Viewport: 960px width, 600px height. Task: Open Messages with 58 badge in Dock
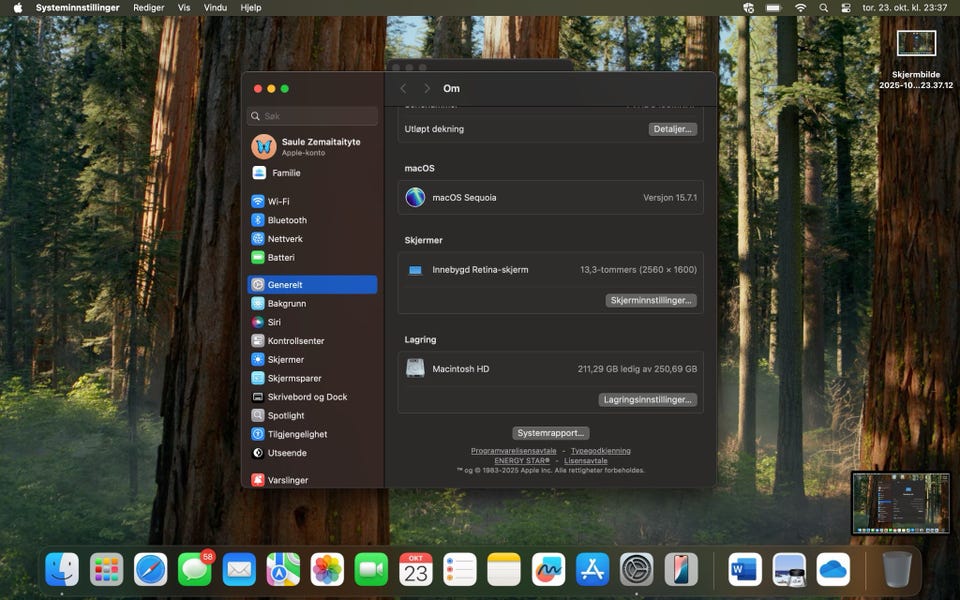195,569
